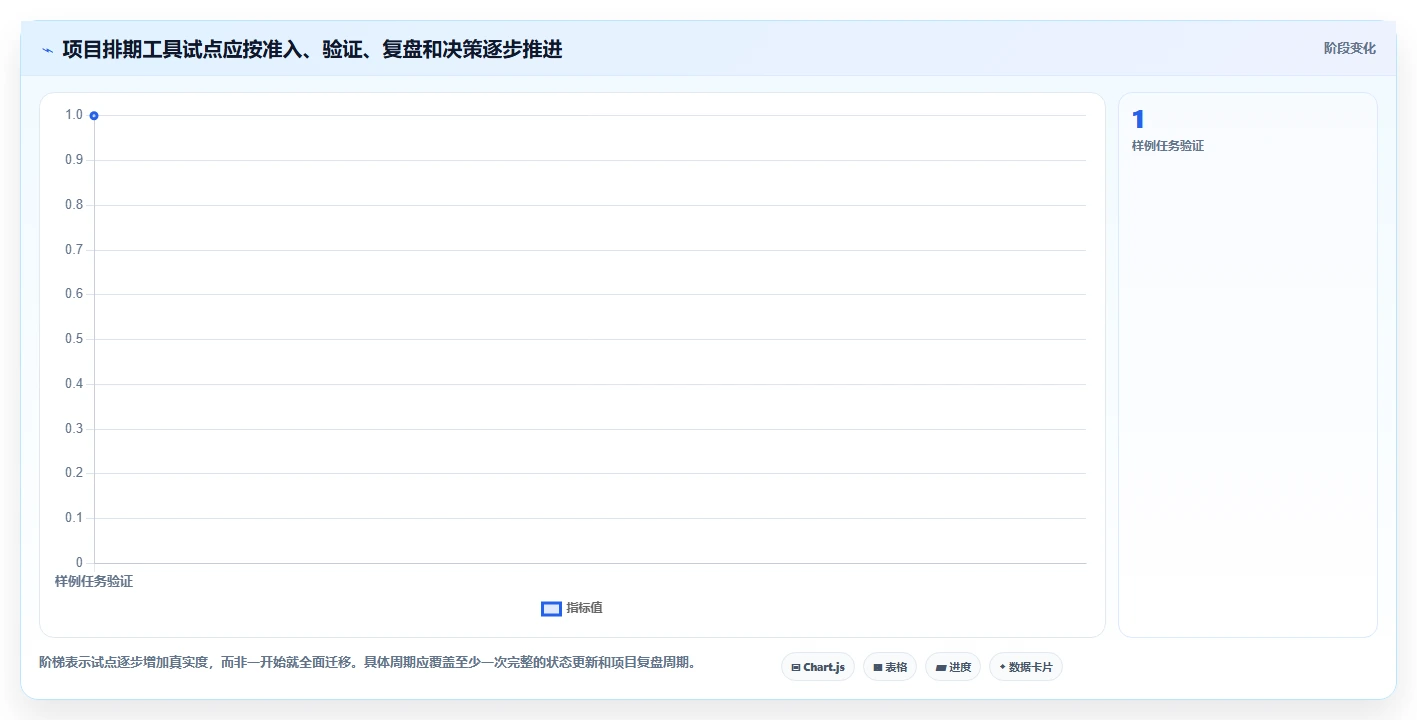This screenshot has width=1417, height=720.
Task: Click the title 项目排期工具试点应按准入…
Action: point(312,49)
